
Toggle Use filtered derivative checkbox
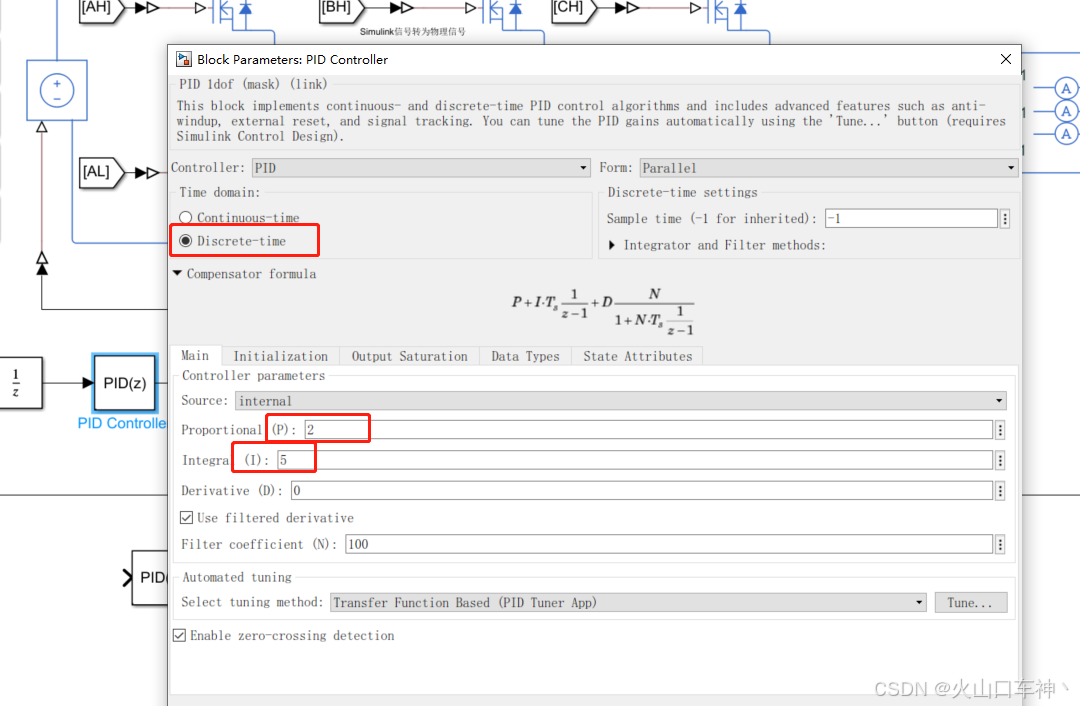coord(186,517)
